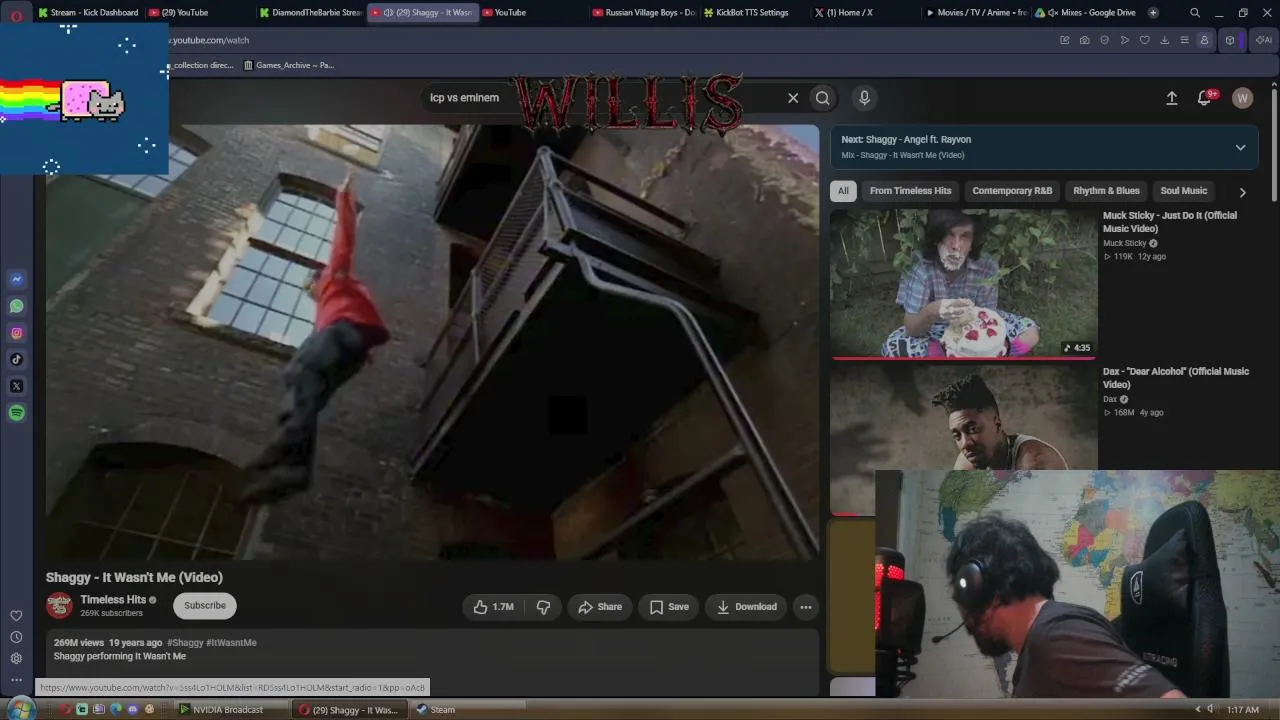Open Spotify in the Opera sidebar

coord(16,413)
